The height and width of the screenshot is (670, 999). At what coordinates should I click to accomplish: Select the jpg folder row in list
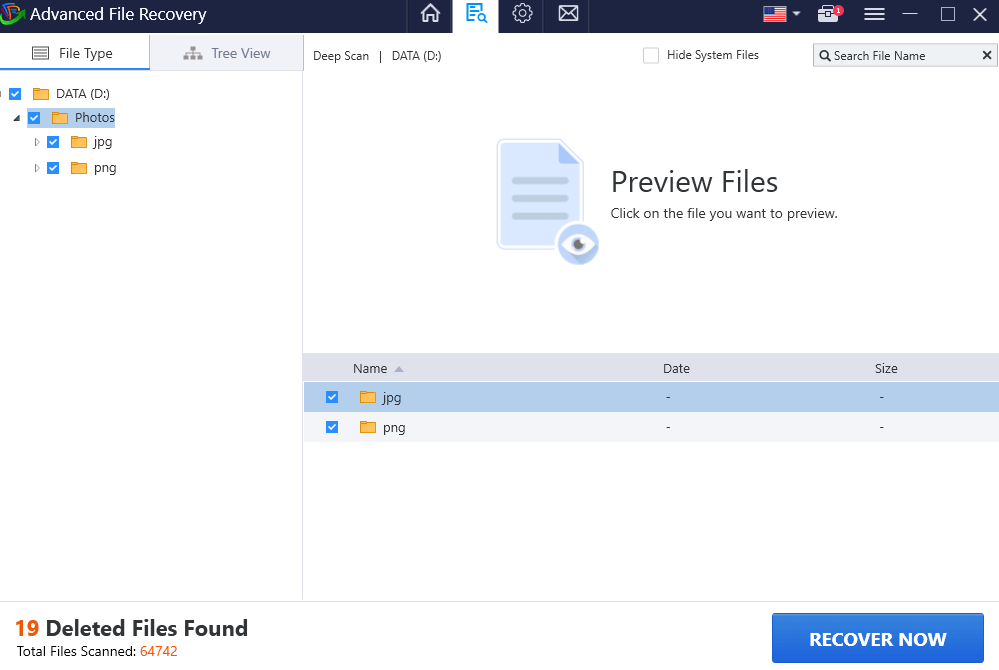click(x=651, y=397)
